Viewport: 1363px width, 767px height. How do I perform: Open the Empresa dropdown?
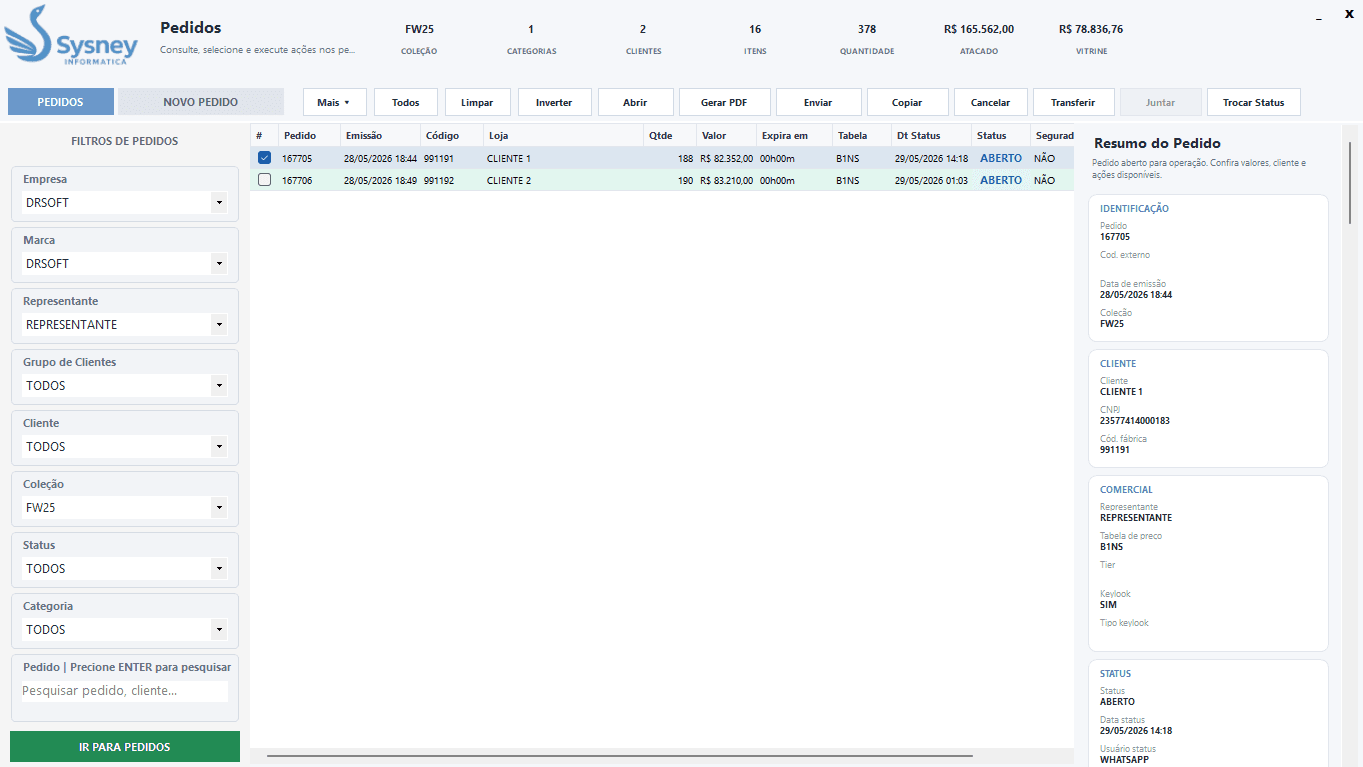click(125, 203)
